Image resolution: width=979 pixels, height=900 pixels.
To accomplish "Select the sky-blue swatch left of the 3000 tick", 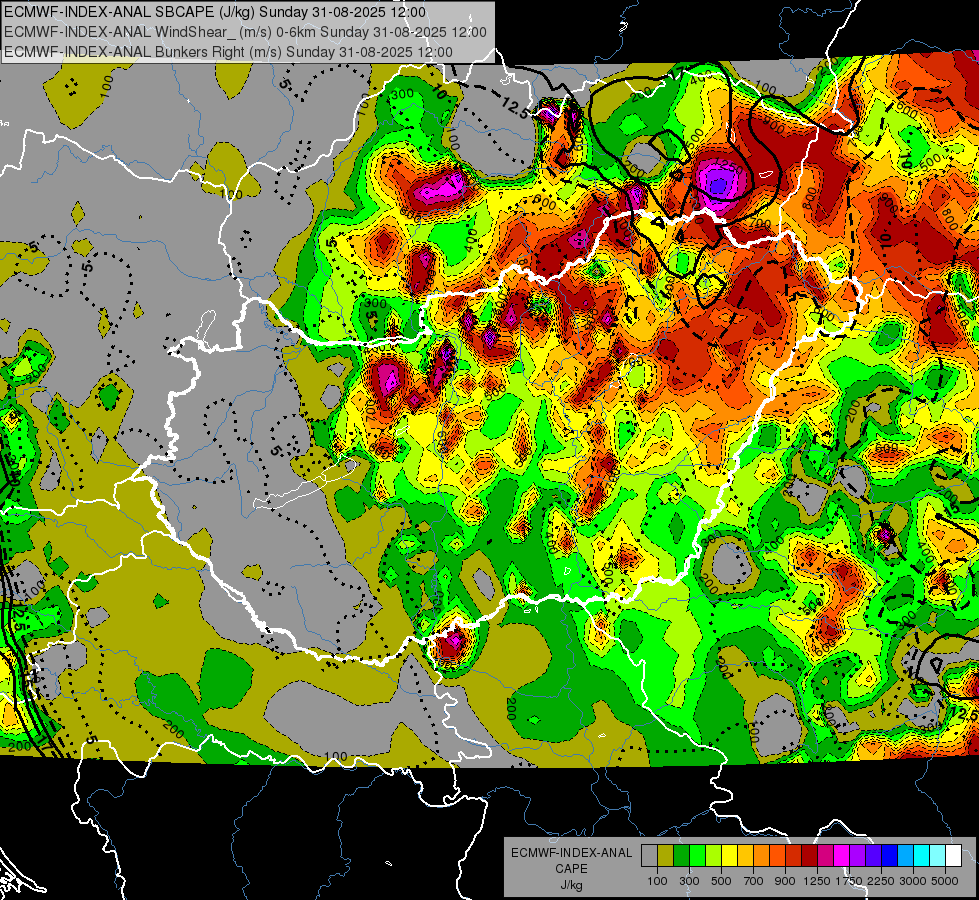I will [x=905, y=855].
